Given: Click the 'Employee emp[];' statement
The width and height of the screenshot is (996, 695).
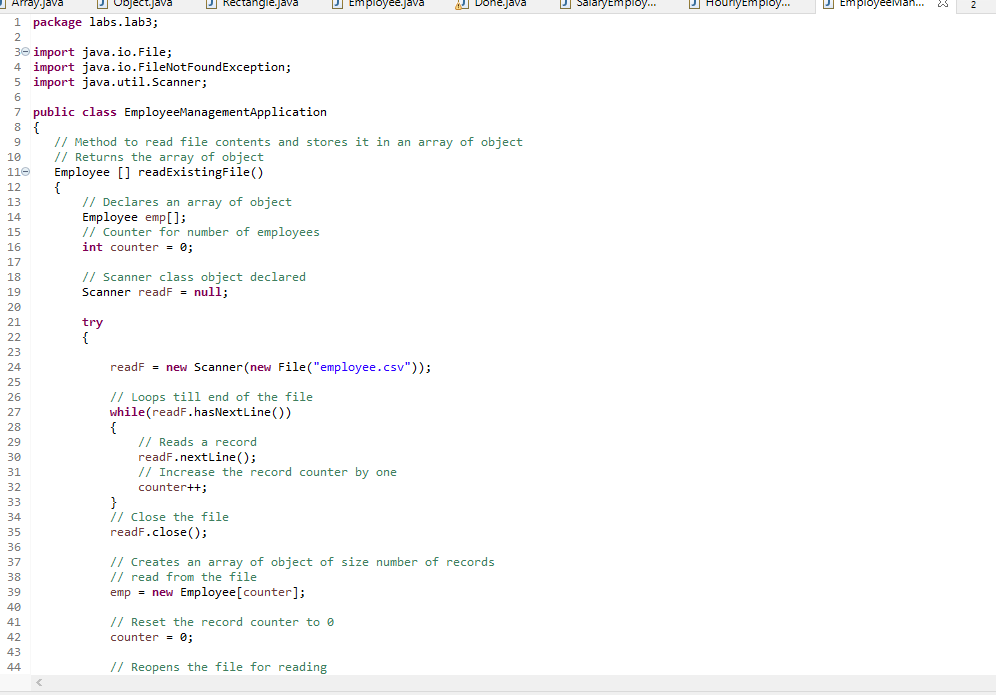Looking at the screenshot, I should click(x=134, y=217).
